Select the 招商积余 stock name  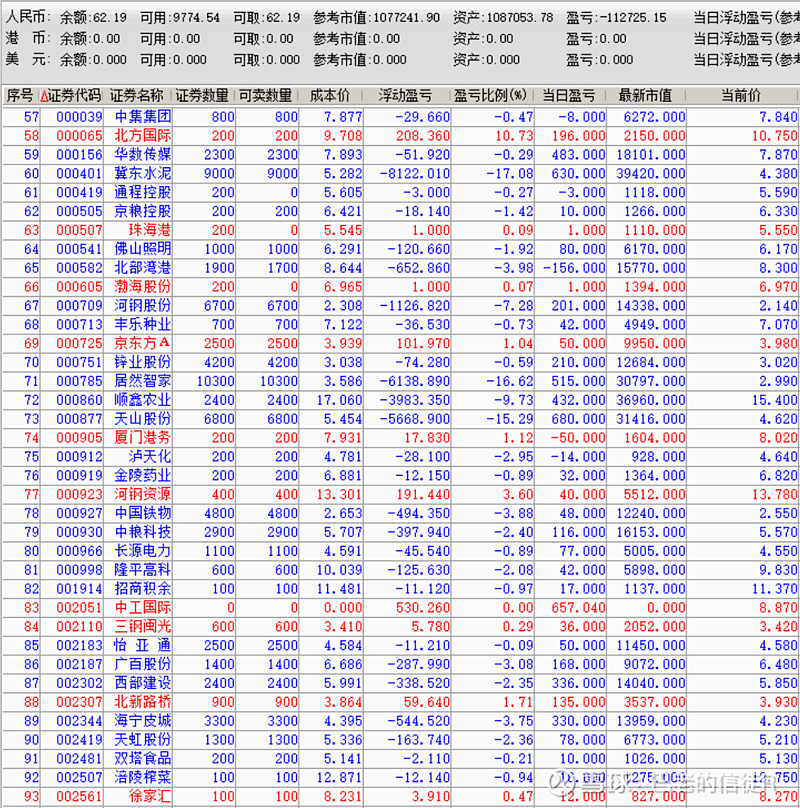[x=143, y=589]
